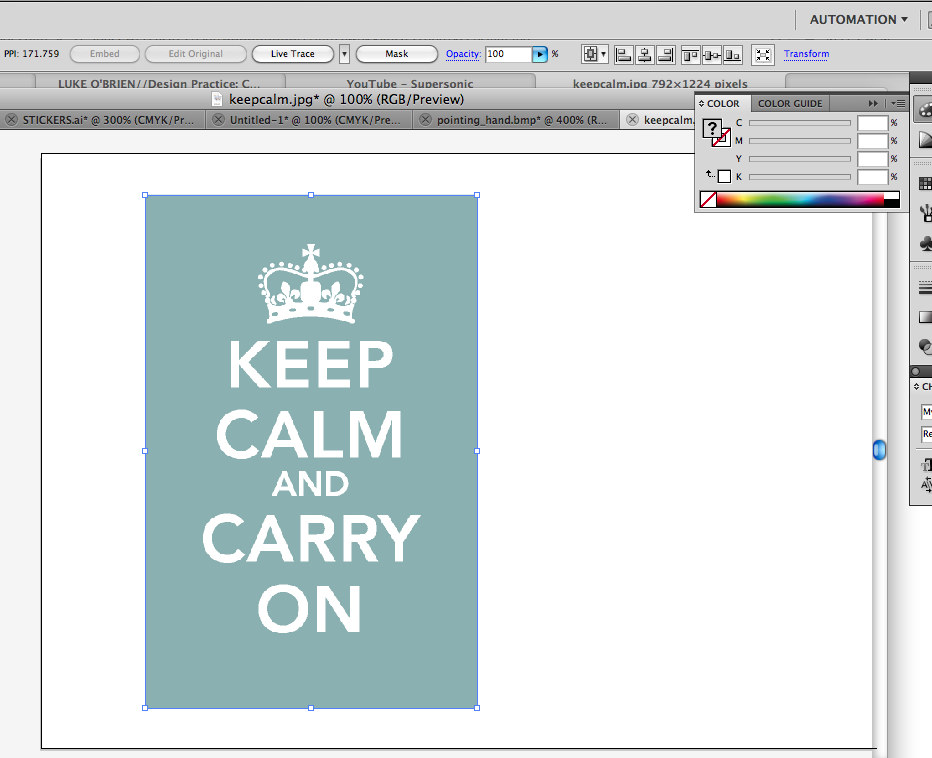This screenshot has height=758, width=932.
Task: Open the Transparency panel icon in dock
Action: click(x=924, y=346)
